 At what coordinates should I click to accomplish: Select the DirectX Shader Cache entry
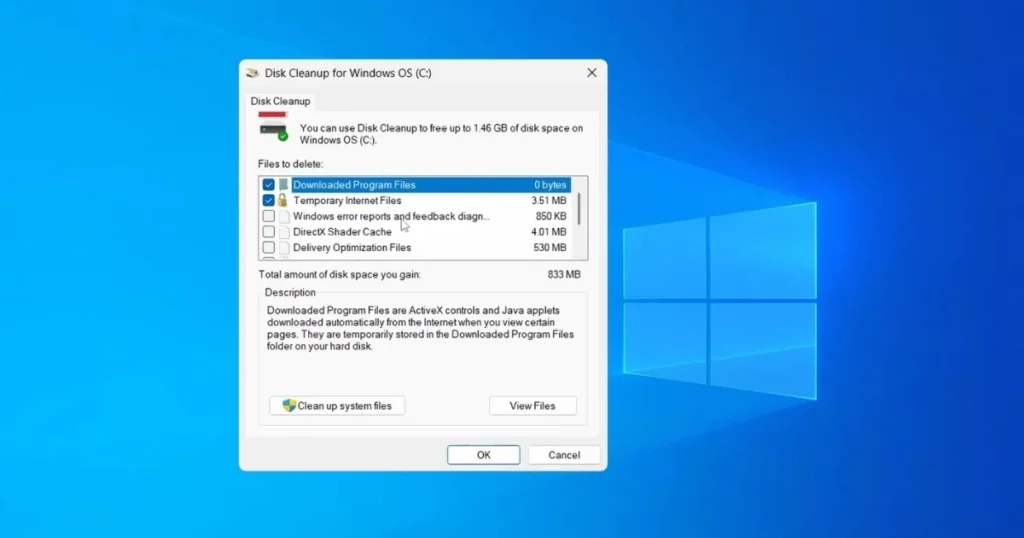tap(415, 232)
